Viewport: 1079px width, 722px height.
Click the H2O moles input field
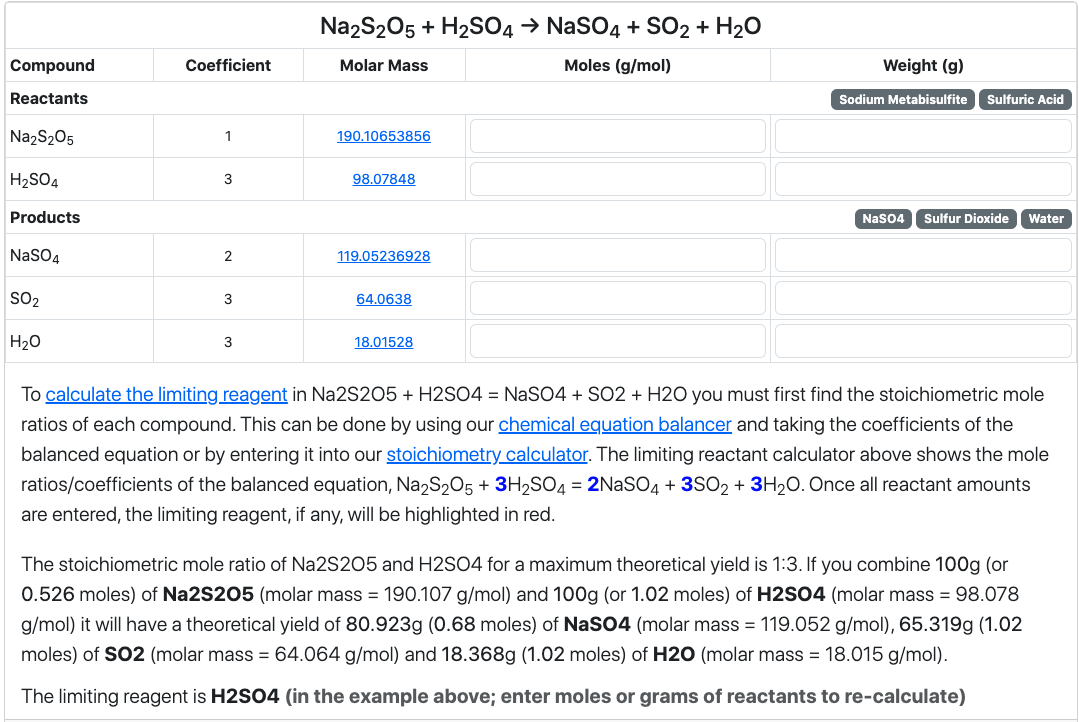point(617,342)
